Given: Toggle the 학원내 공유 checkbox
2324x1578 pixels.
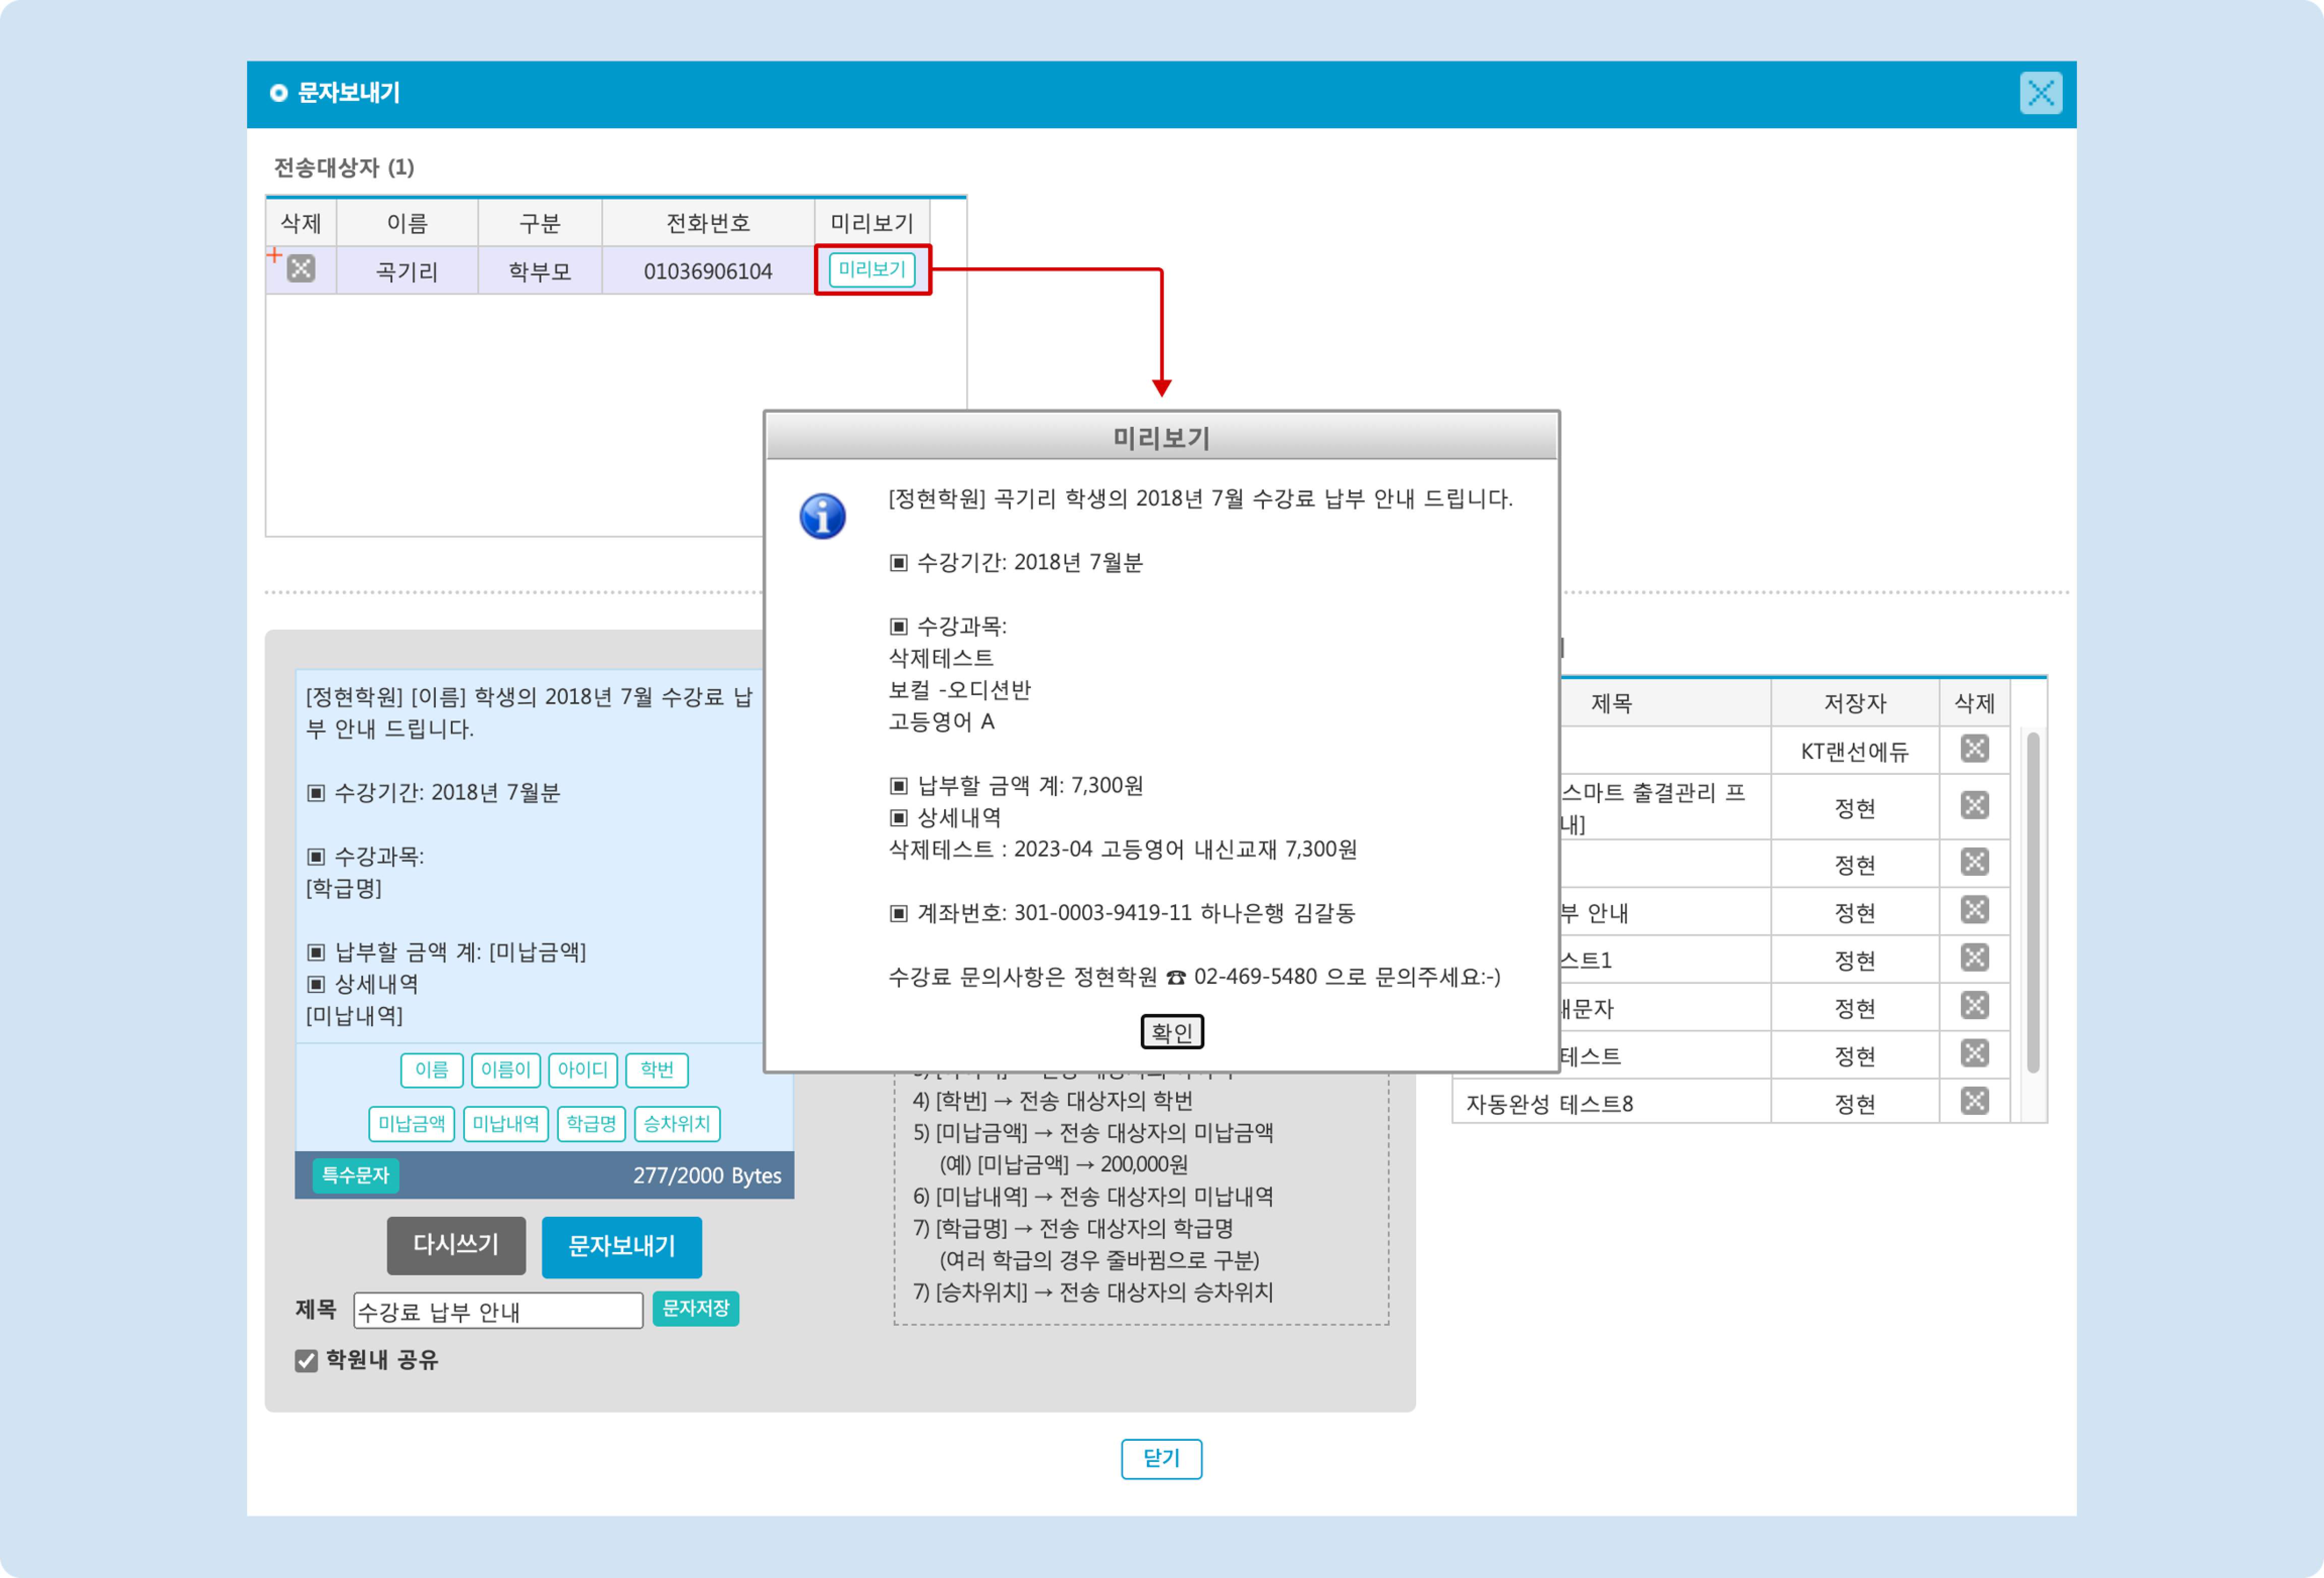Looking at the screenshot, I should (306, 1361).
